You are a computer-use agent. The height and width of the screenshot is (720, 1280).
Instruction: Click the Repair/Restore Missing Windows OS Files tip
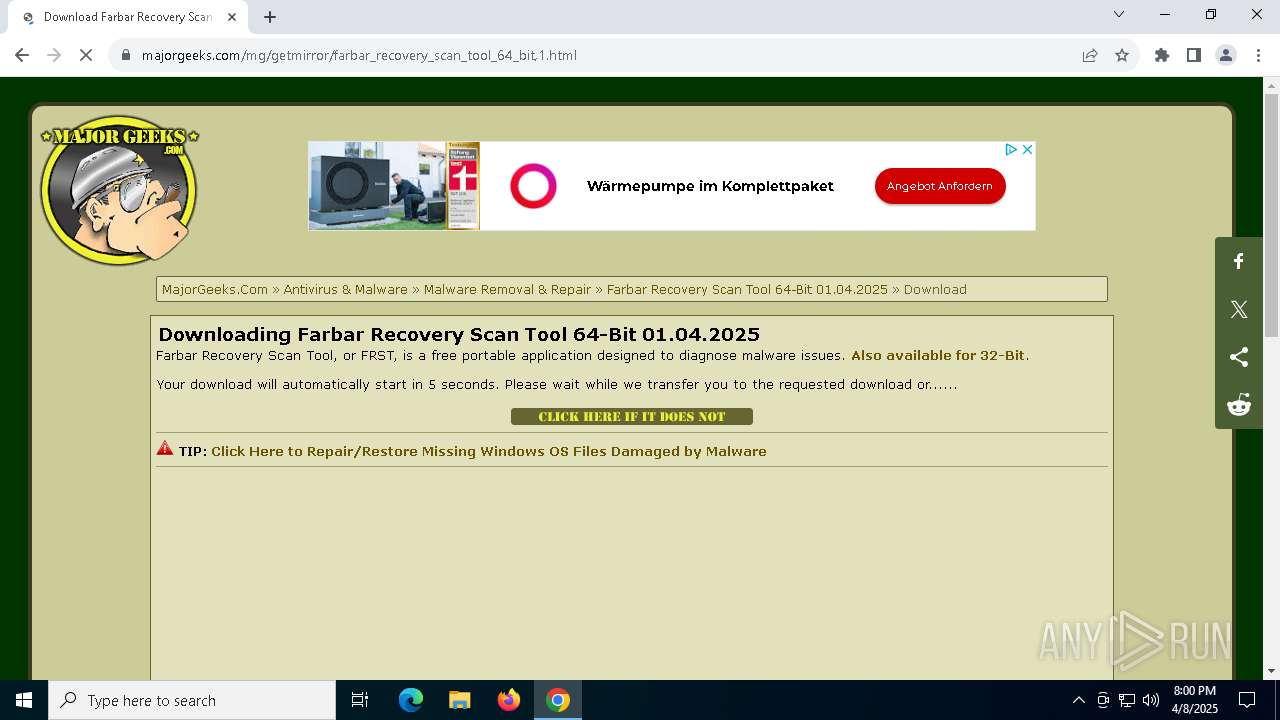click(x=489, y=451)
